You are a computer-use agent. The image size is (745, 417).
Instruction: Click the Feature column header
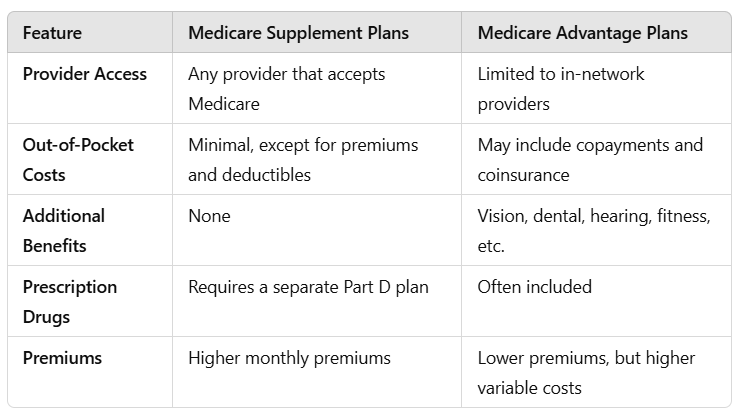coord(52,33)
